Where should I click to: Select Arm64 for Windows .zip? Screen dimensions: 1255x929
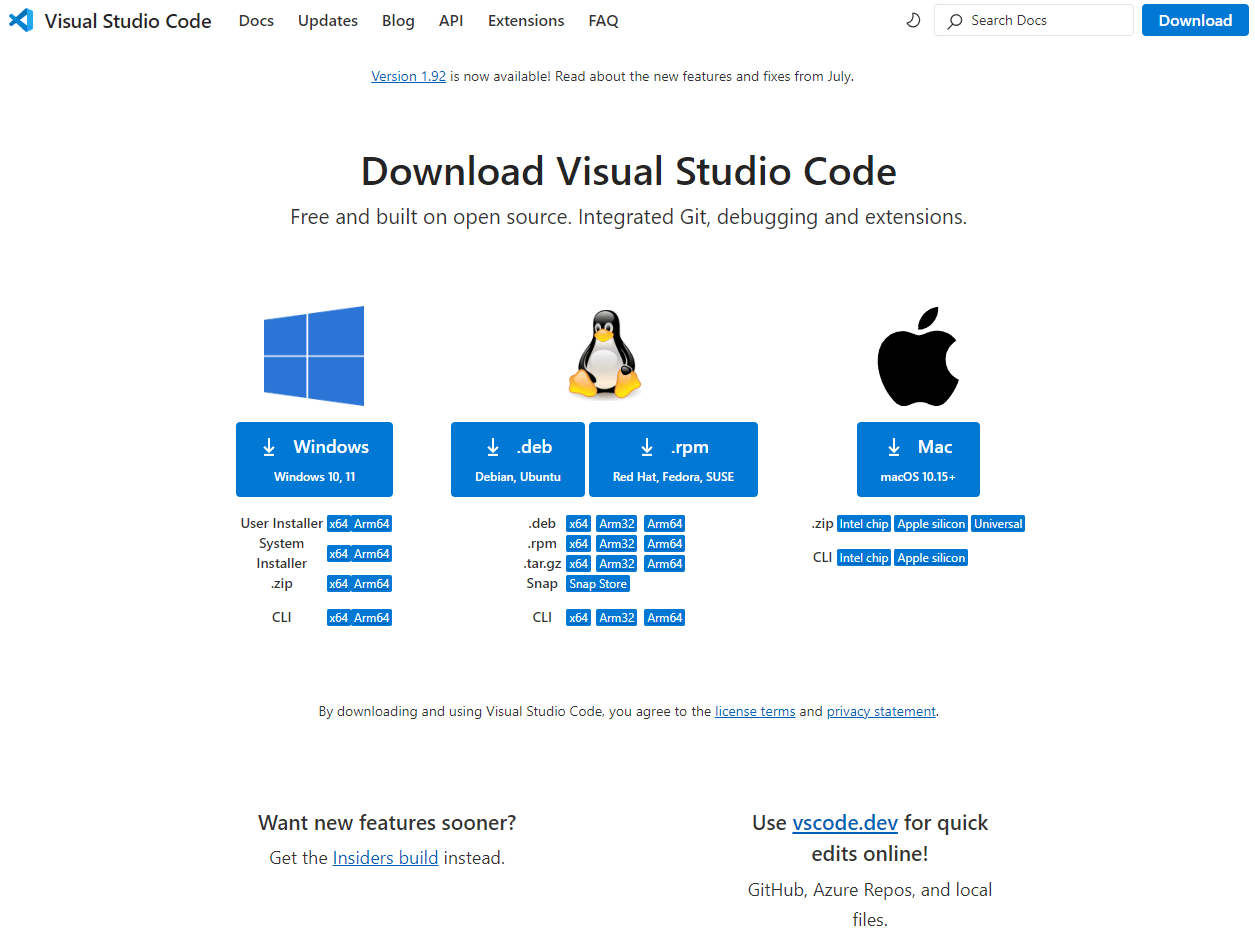[371, 584]
